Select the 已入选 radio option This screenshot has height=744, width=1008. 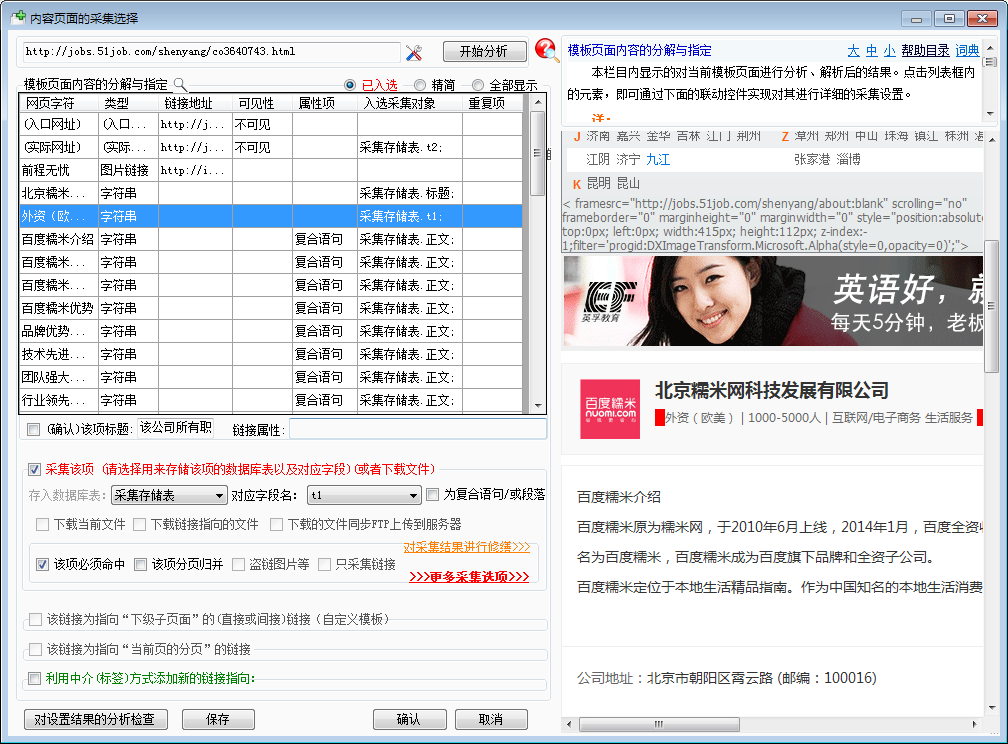350,86
